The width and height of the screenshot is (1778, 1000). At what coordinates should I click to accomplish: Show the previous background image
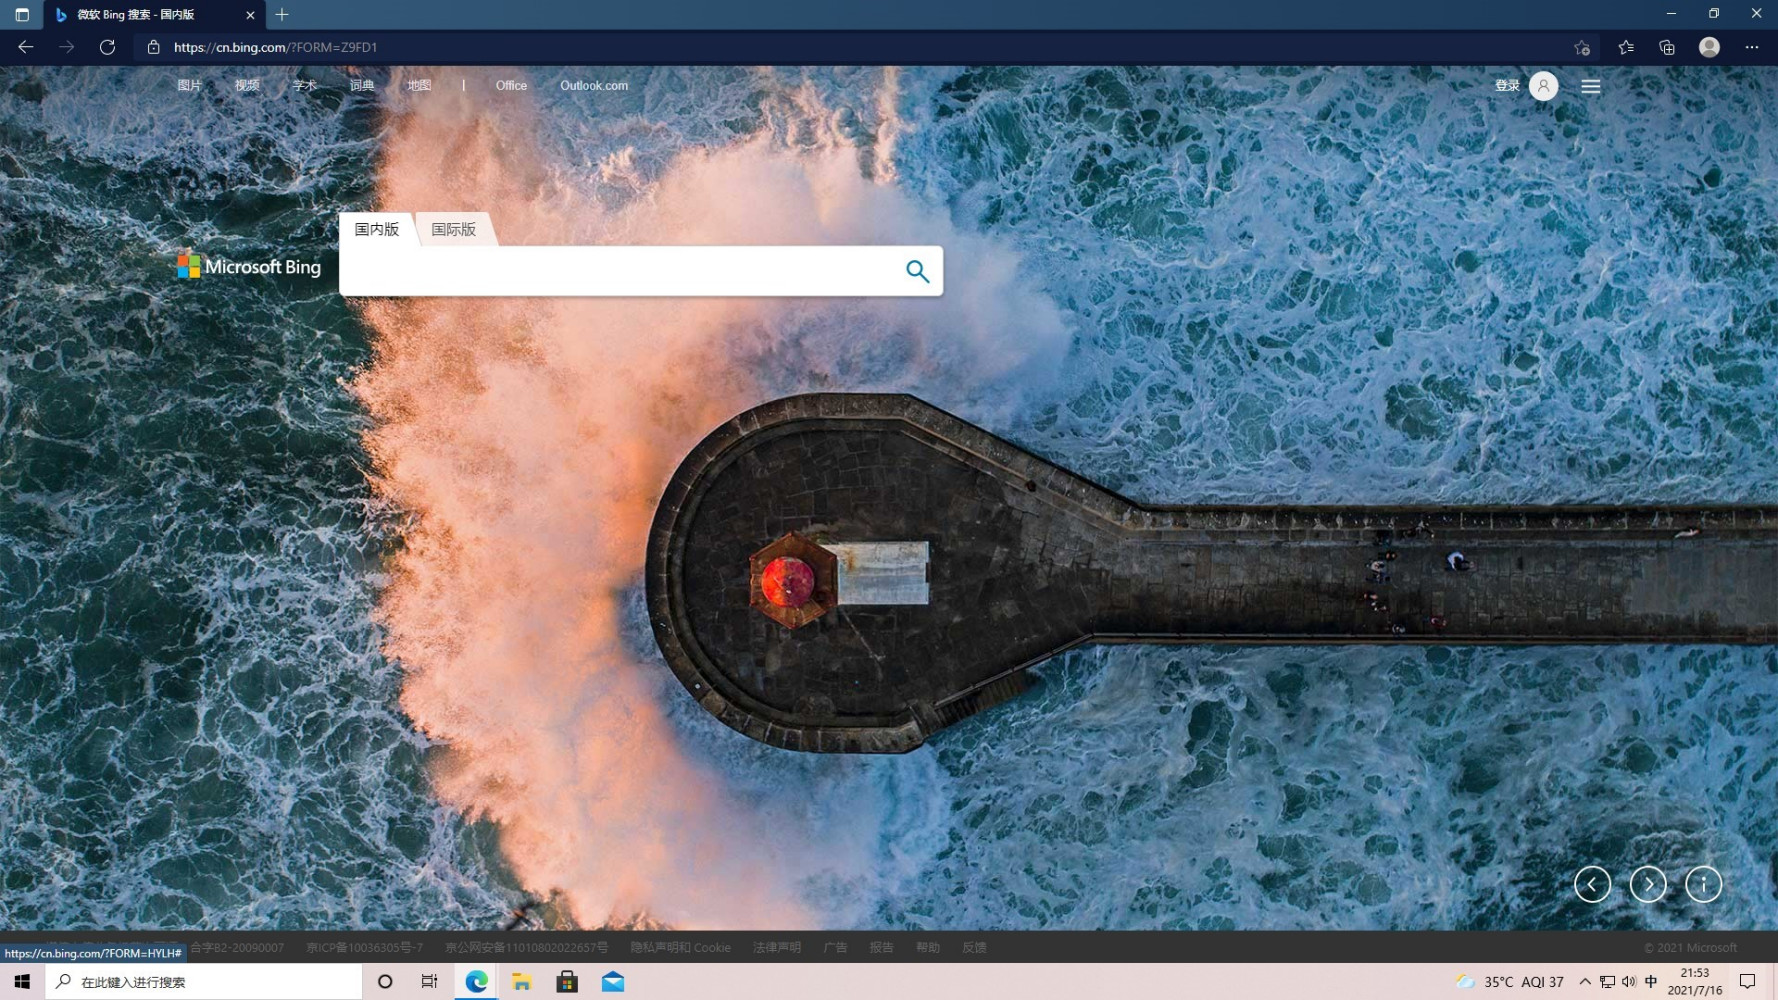point(1593,884)
